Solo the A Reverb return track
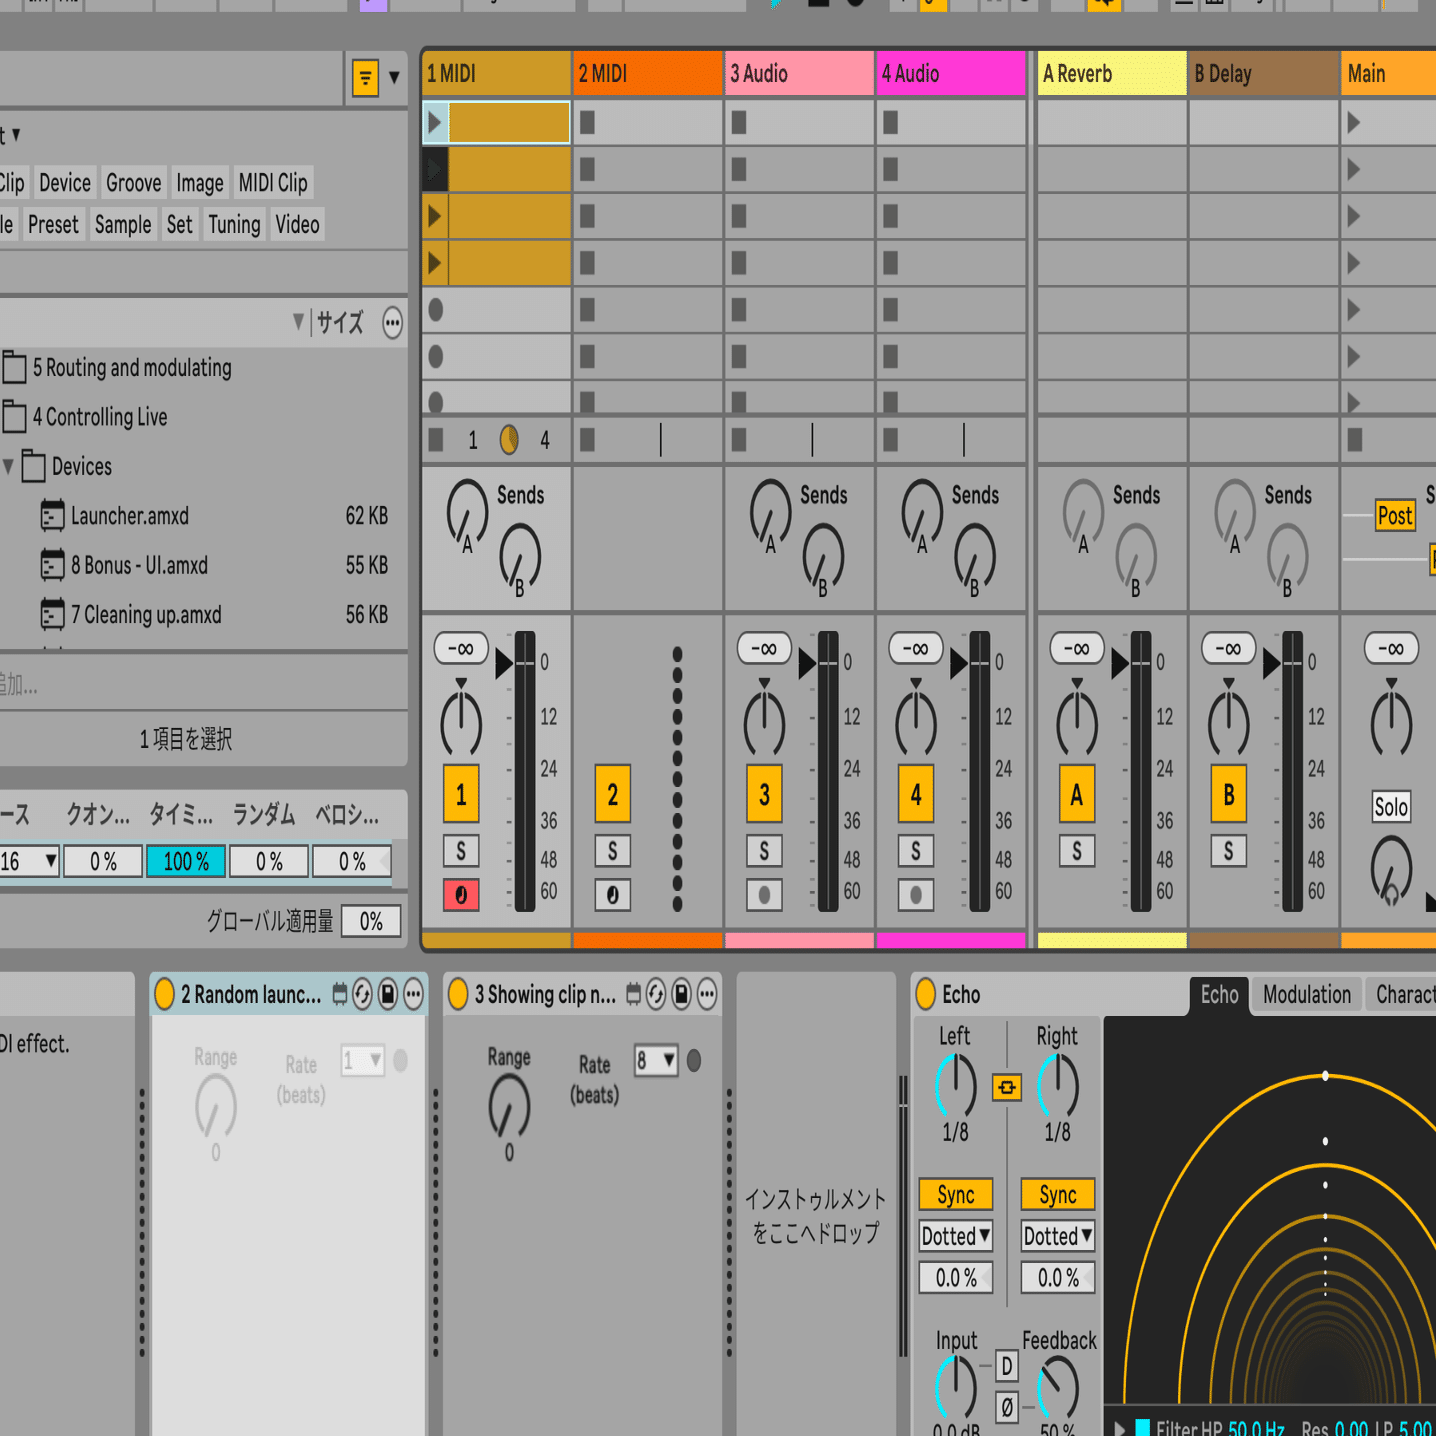This screenshot has width=1436, height=1436. pos(1077,850)
